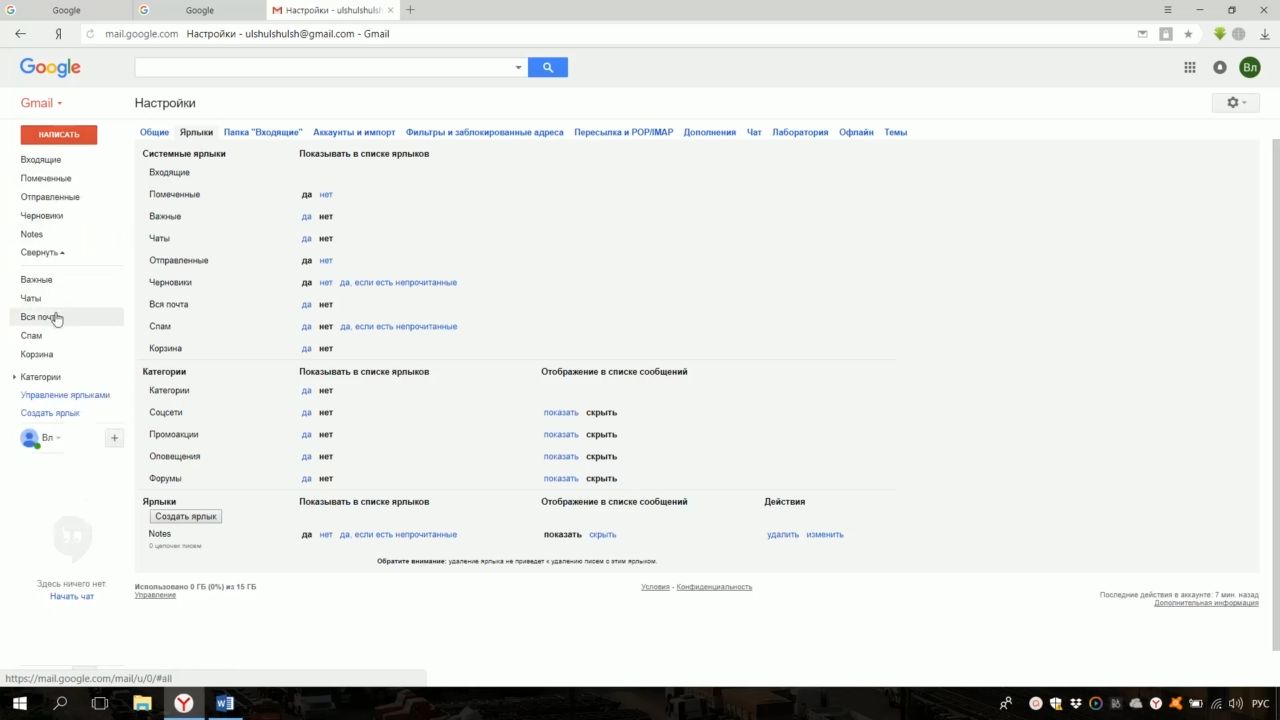This screenshot has width=1280, height=720.
Task: Open the Google apps grid
Action: tap(1189, 67)
